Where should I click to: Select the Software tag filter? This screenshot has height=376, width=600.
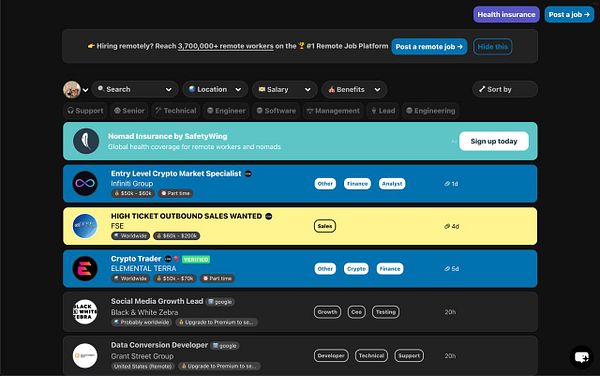click(x=276, y=111)
